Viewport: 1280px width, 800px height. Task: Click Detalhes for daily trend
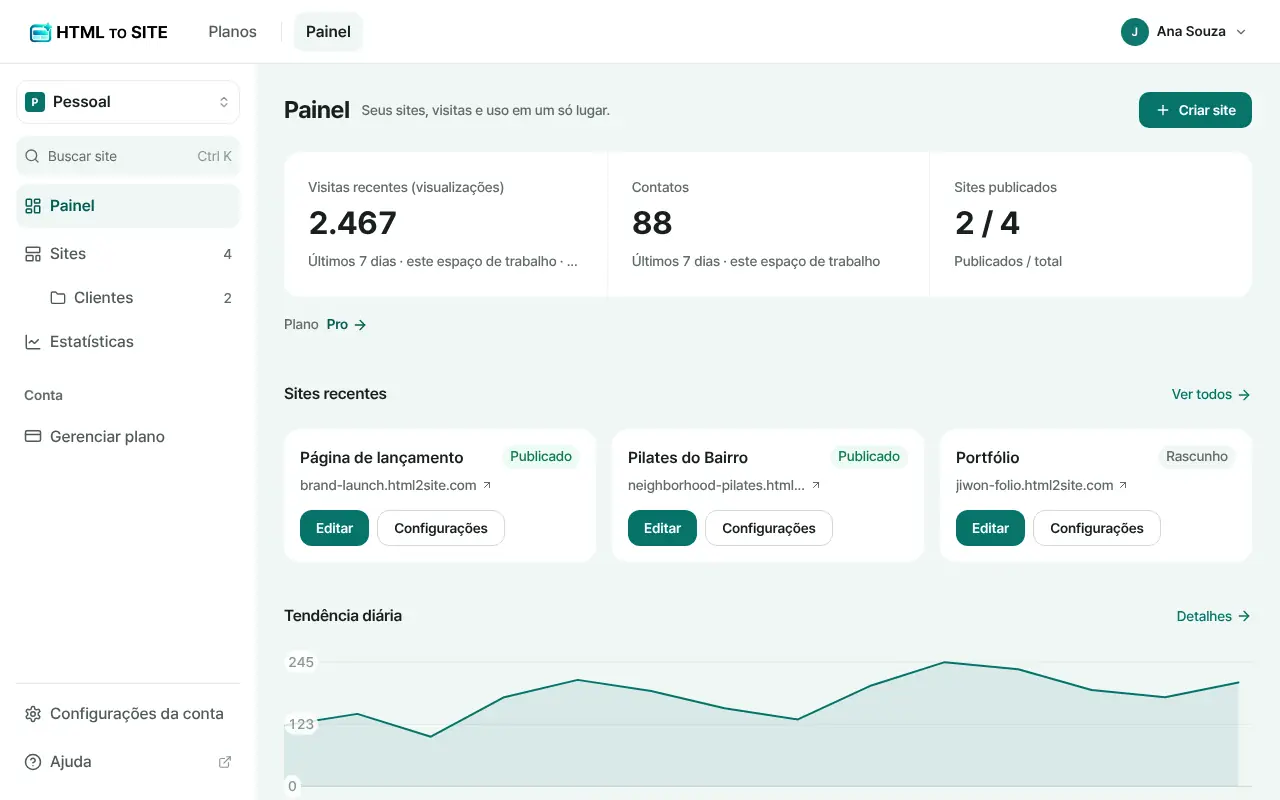point(1214,617)
